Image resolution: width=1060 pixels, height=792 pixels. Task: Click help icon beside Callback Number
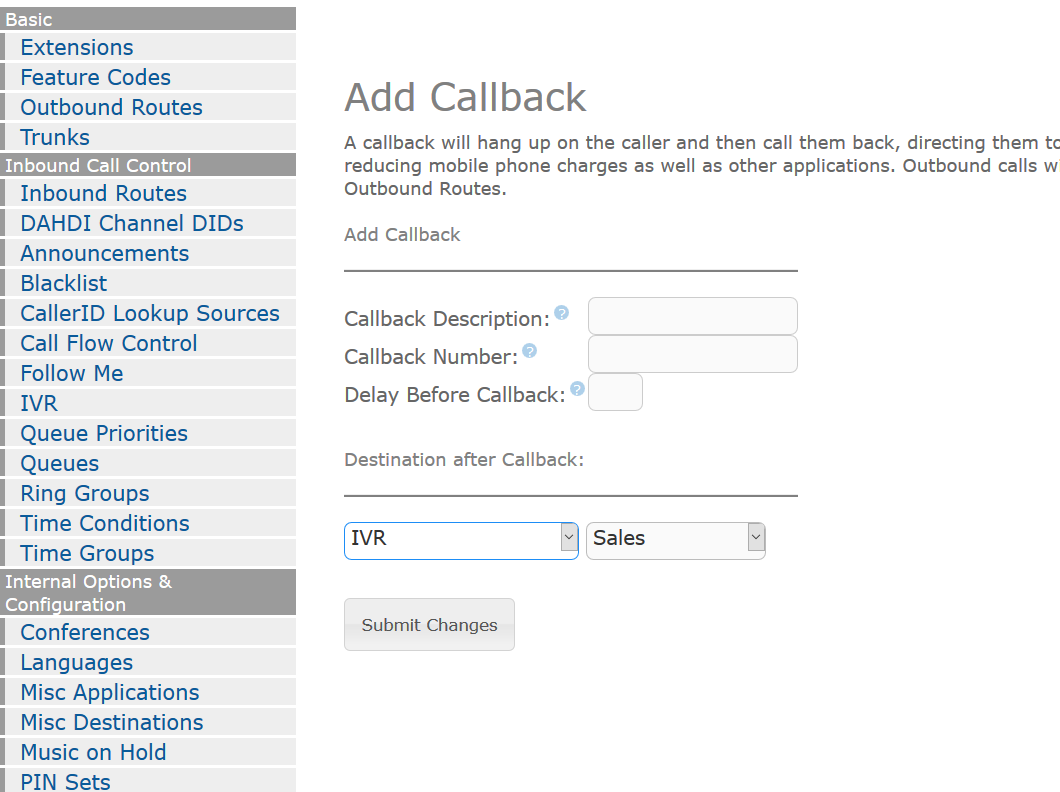click(529, 351)
